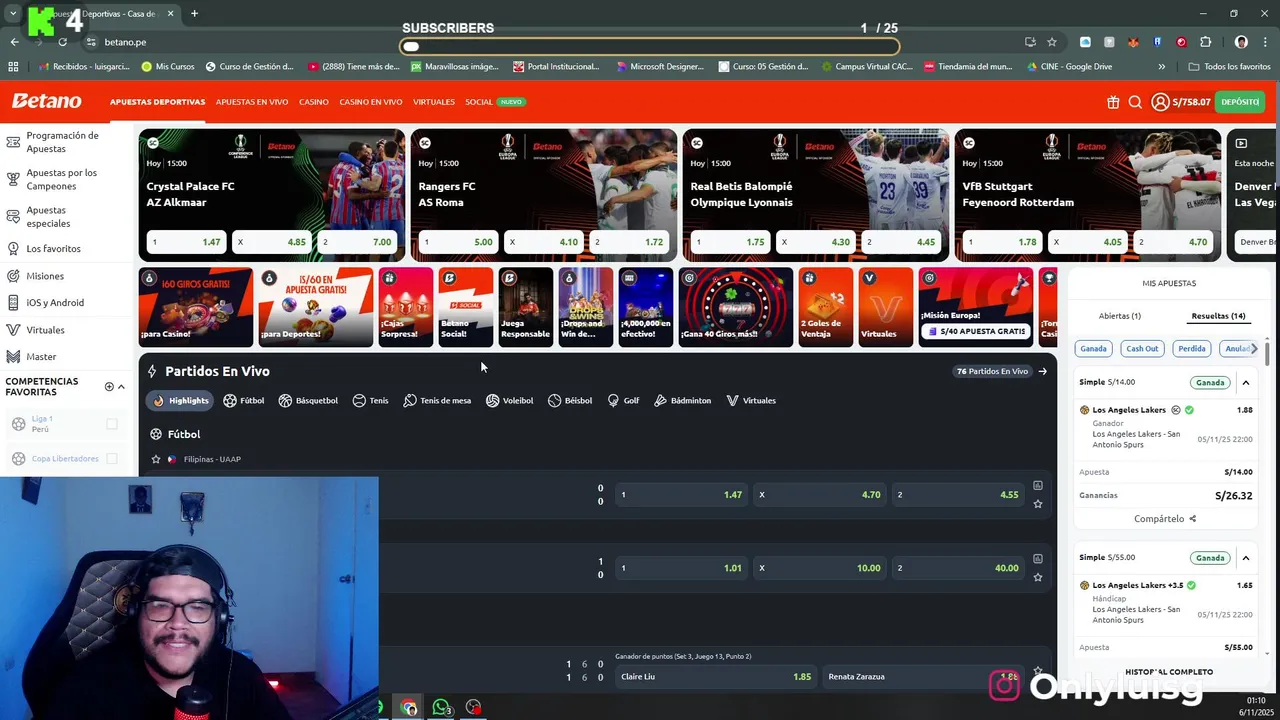Filter settled bets by Ganada chip

click(1093, 349)
